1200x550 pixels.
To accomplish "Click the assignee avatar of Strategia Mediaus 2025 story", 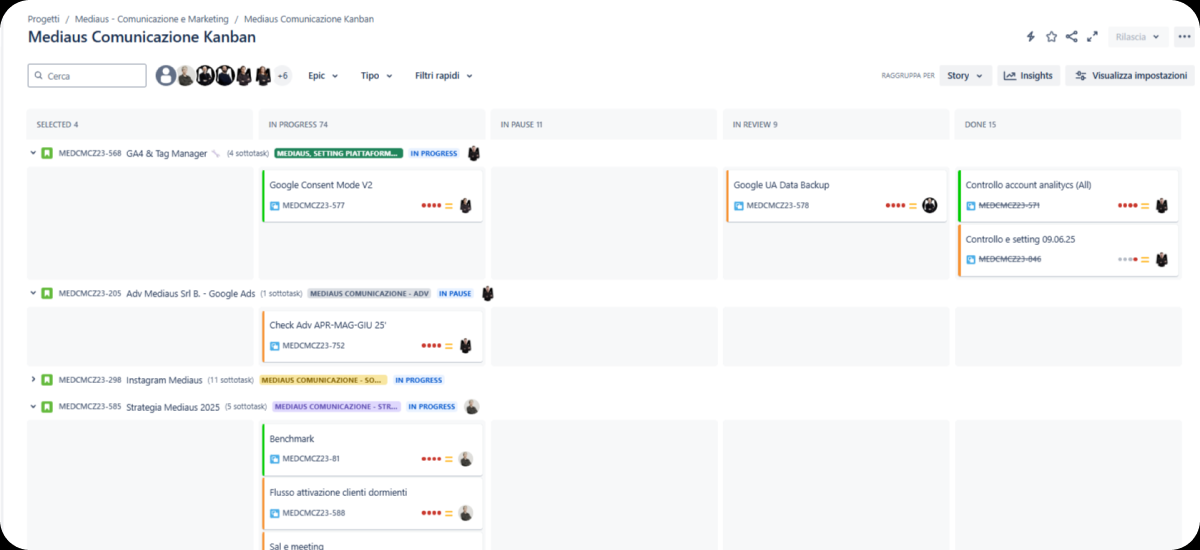I will (x=471, y=407).
